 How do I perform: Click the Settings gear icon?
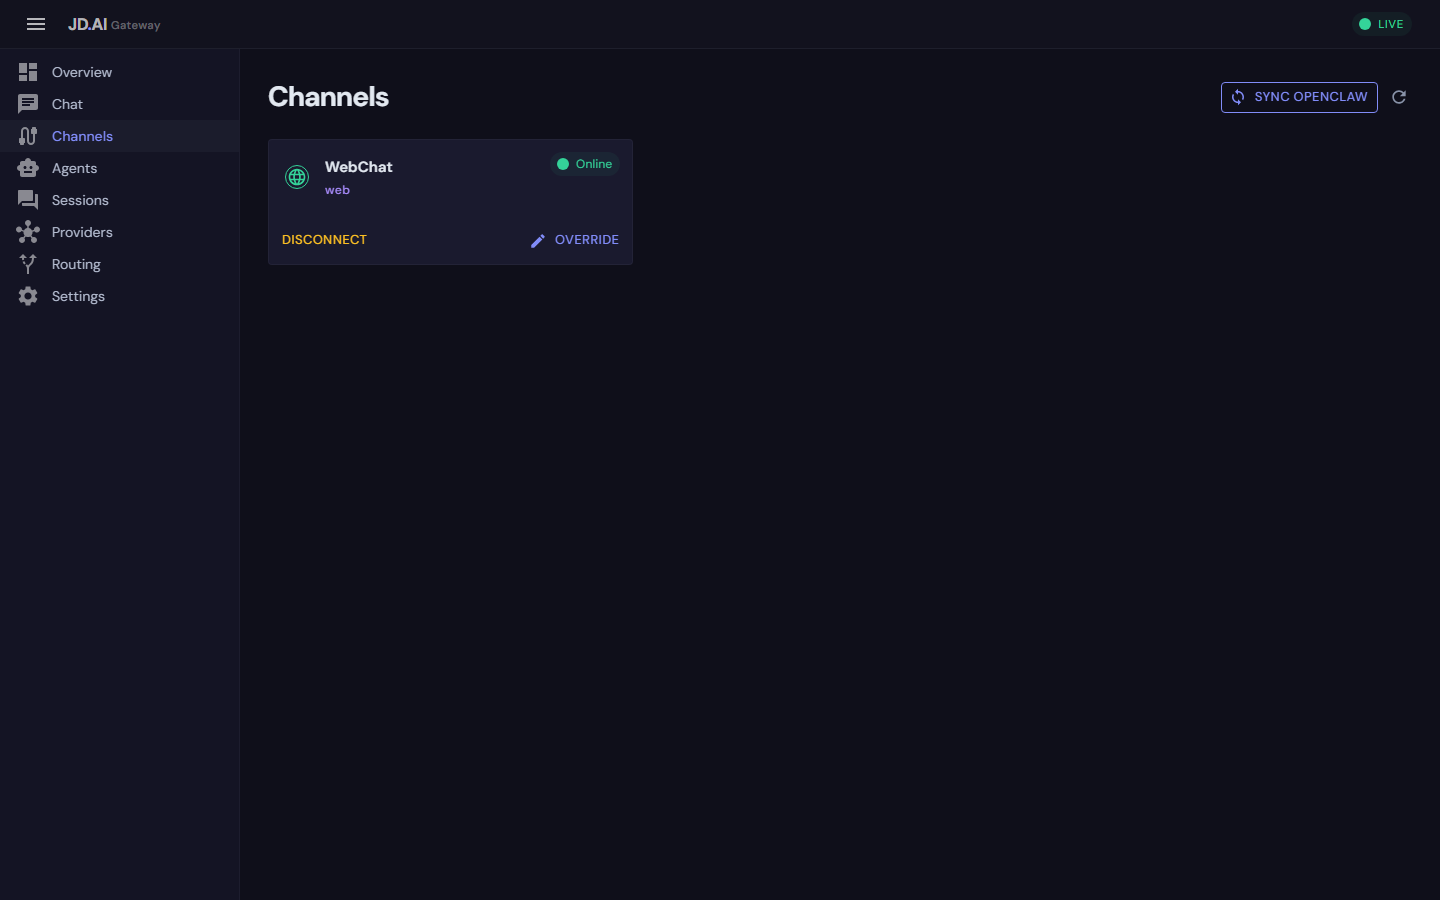[x=27, y=295]
